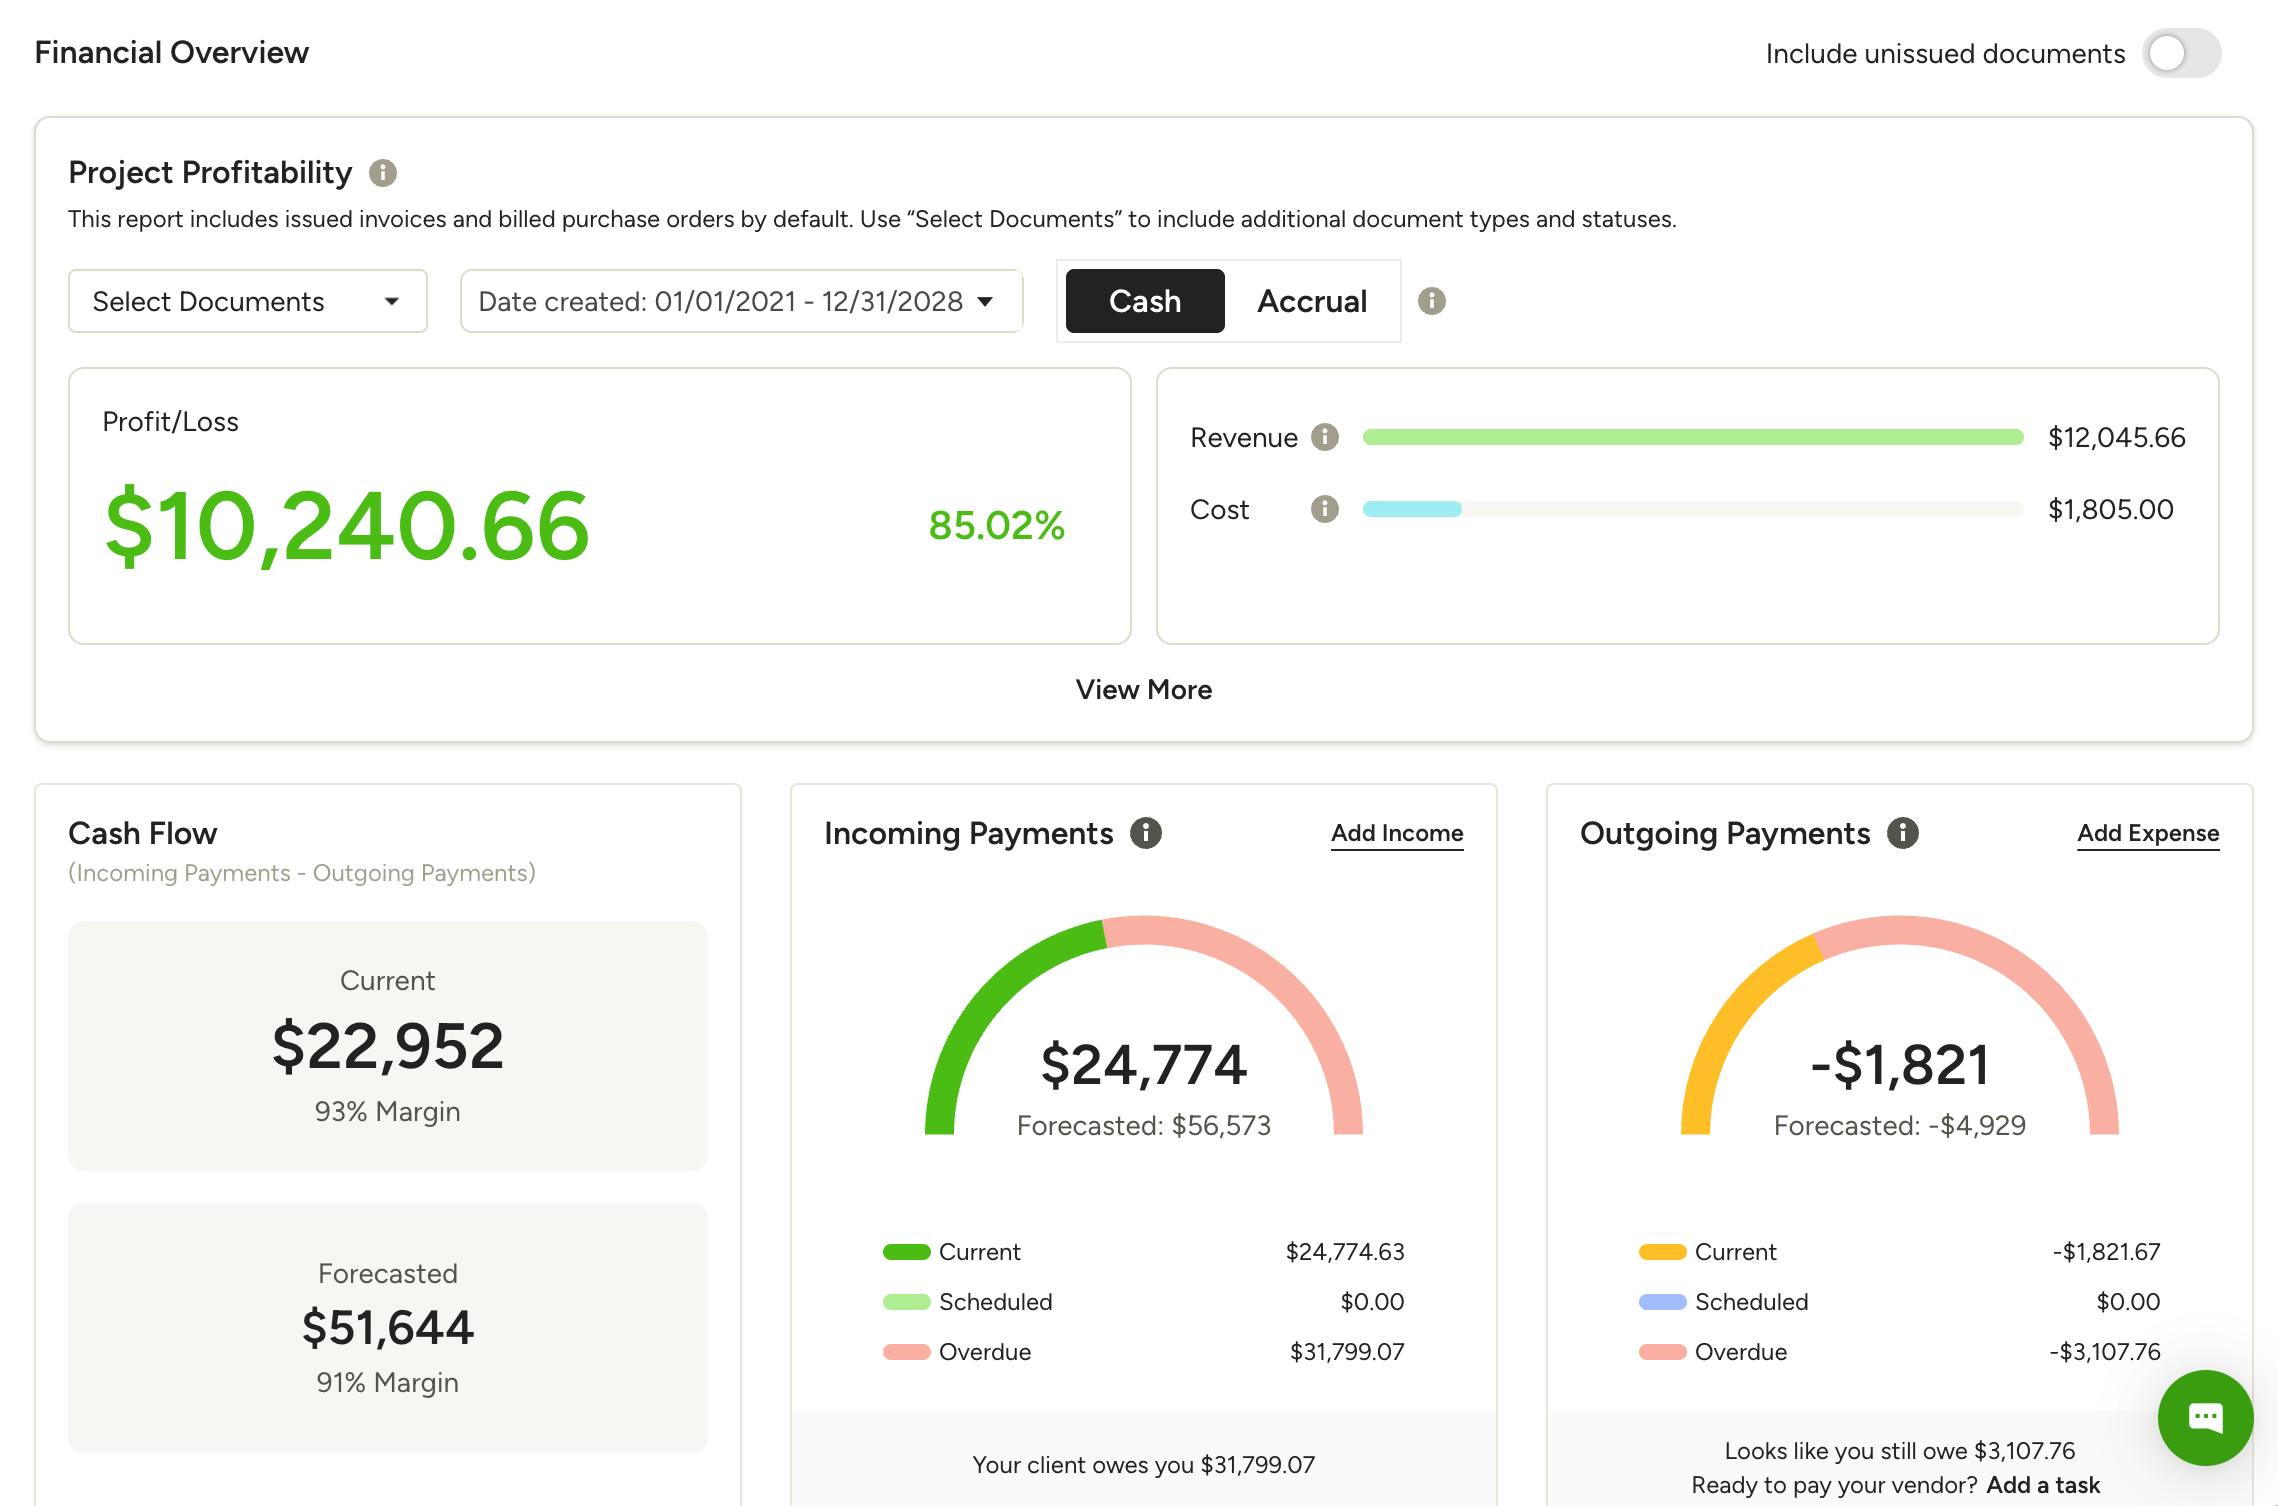Click the green Revenue progress bar
Screen dimensions: 2278x1506
[x=1693, y=437]
